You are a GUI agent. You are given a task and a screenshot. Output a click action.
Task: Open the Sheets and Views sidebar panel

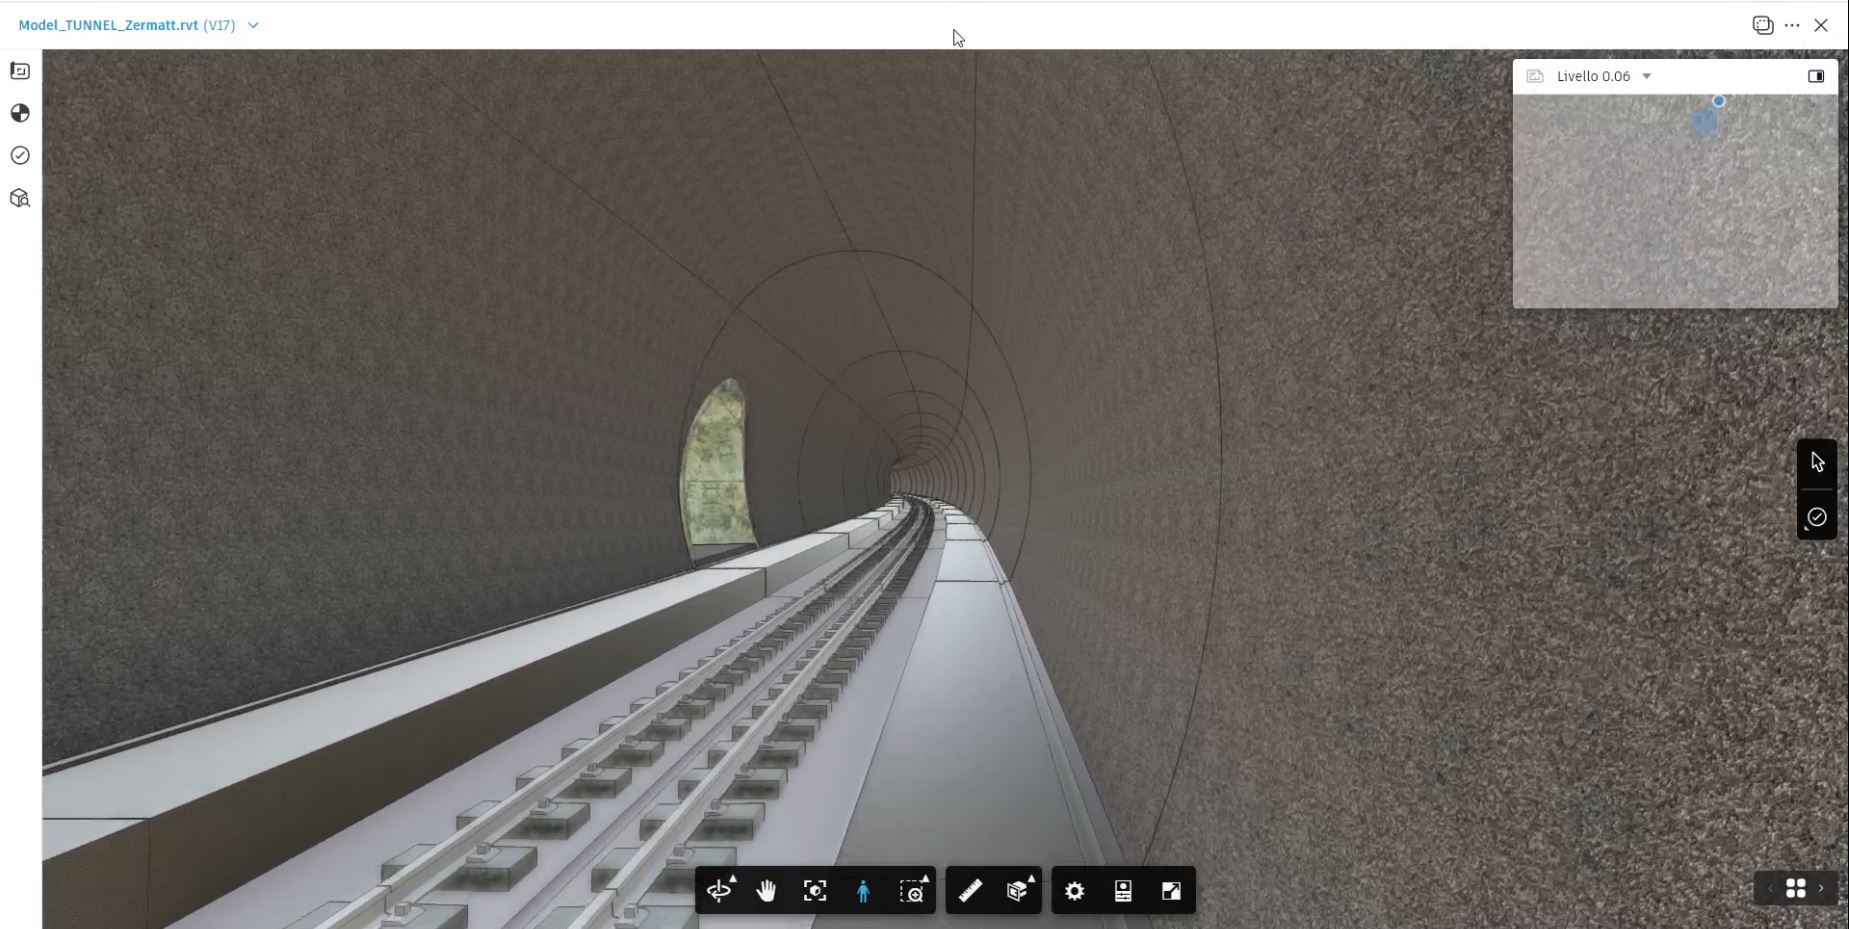coord(20,71)
